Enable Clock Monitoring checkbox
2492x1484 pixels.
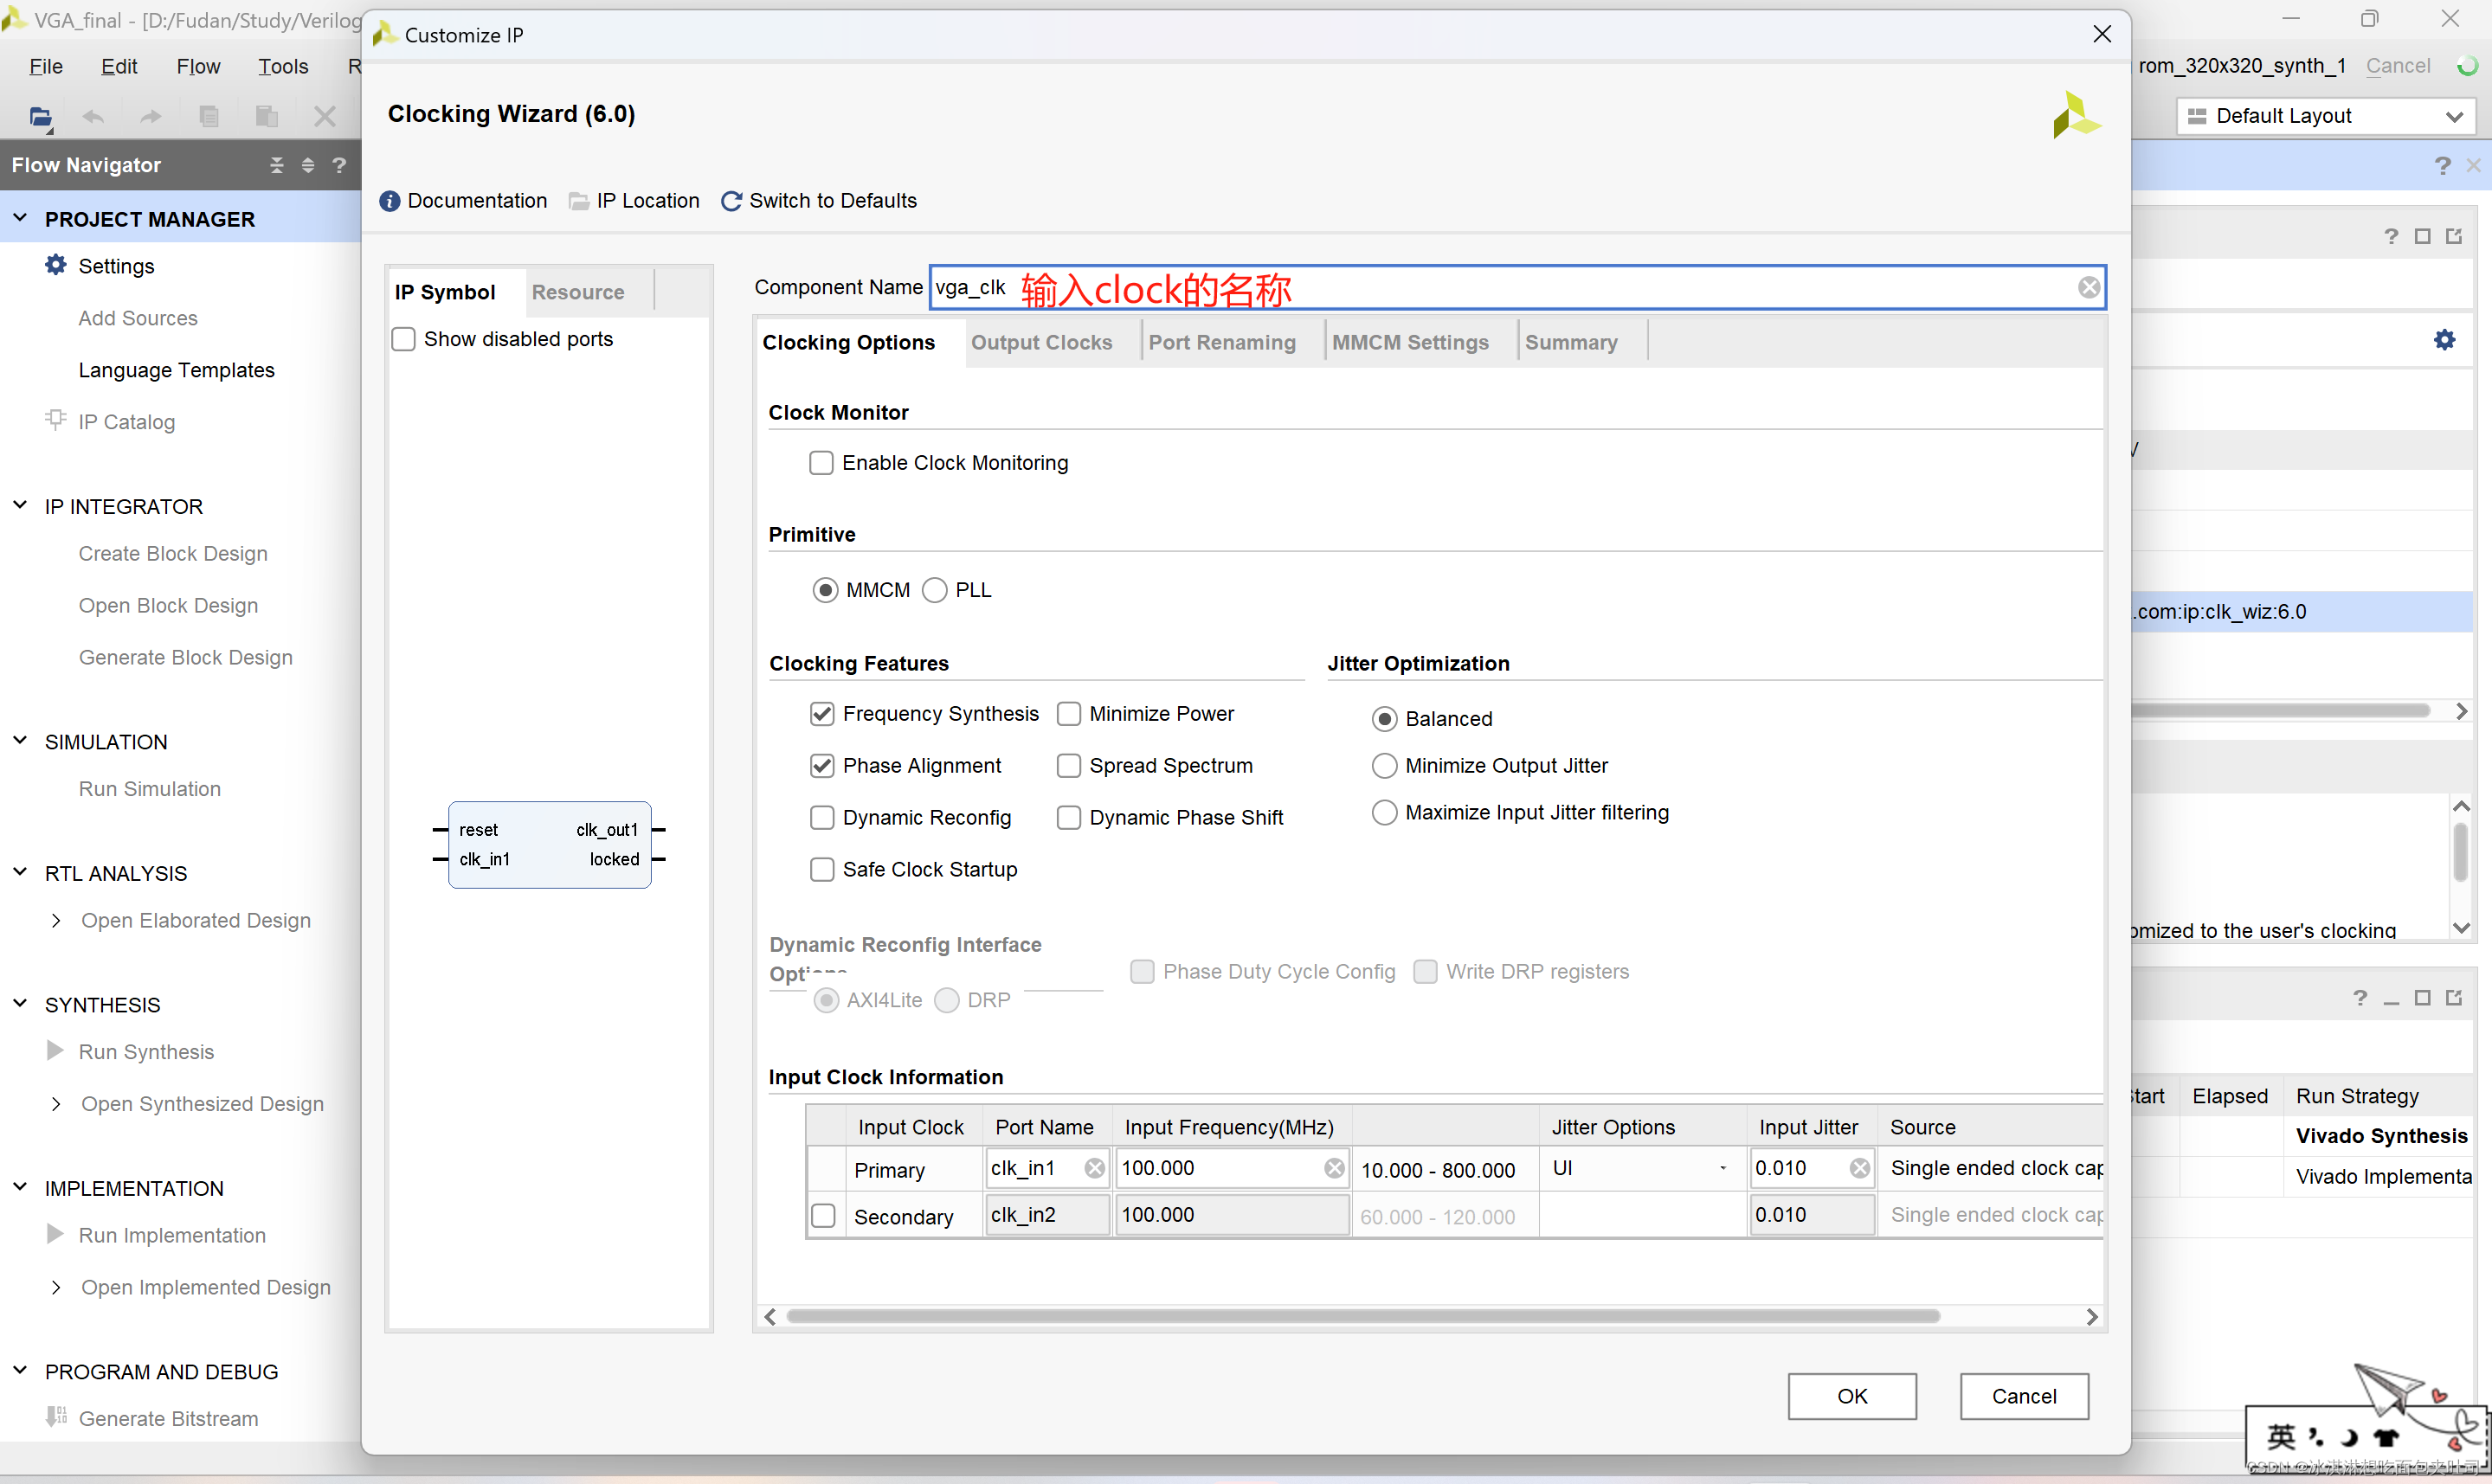(821, 463)
